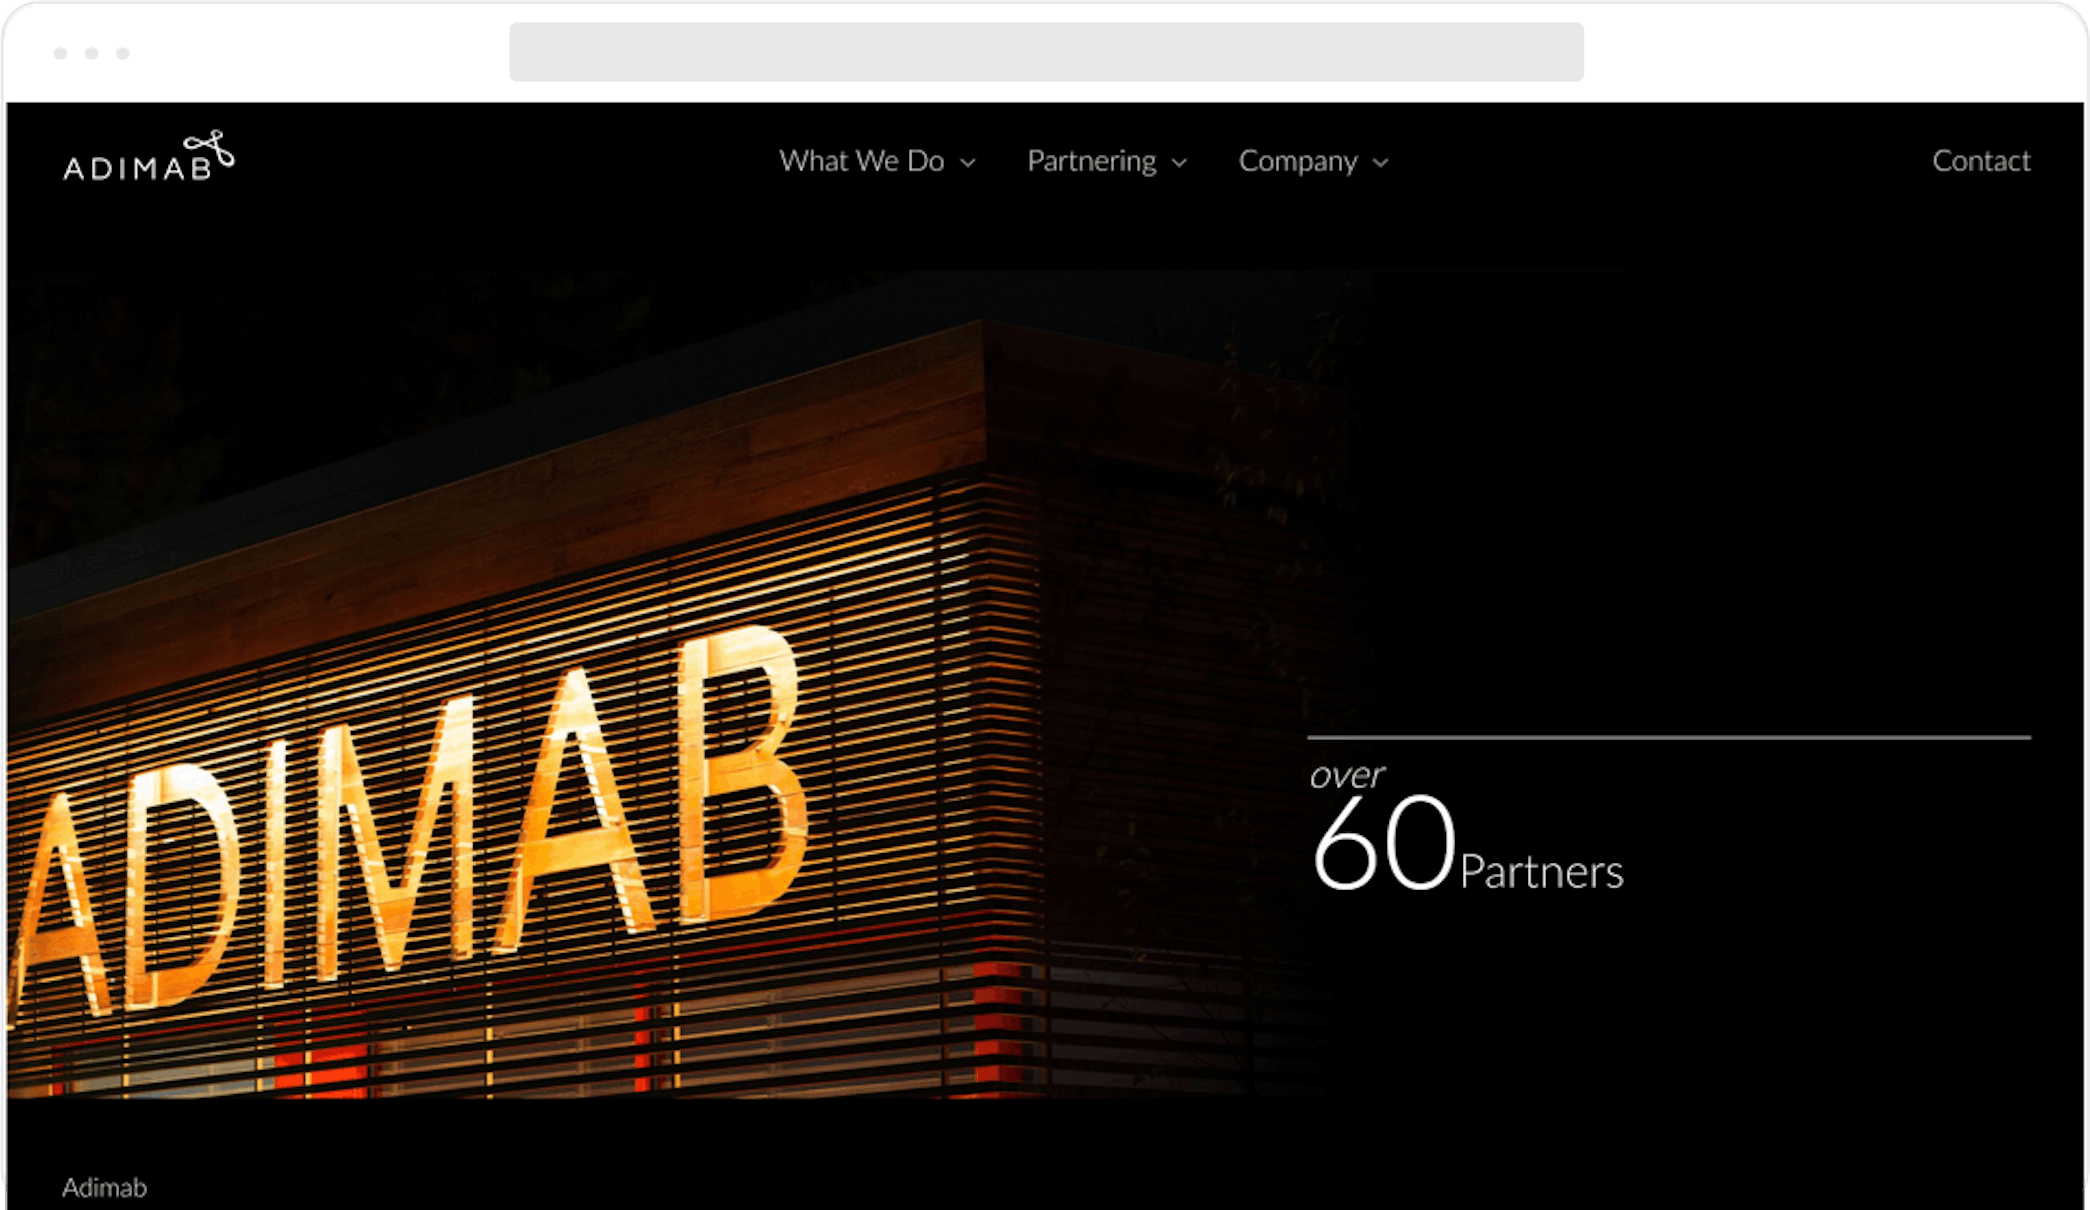Open the Partnering navigation menu

click(x=1091, y=161)
